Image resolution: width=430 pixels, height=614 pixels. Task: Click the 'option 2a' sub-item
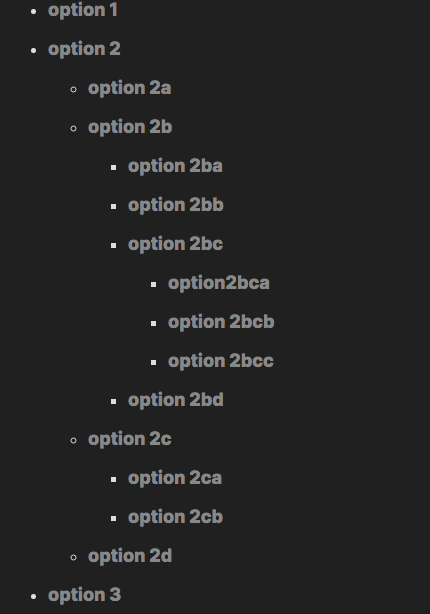130,88
